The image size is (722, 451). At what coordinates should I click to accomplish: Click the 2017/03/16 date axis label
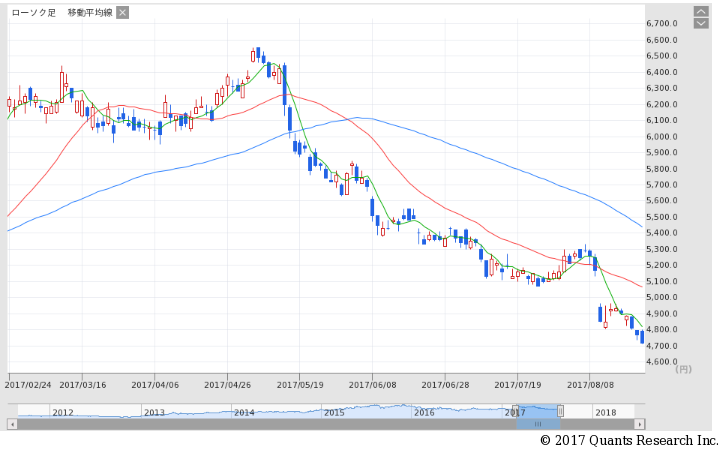[82, 385]
